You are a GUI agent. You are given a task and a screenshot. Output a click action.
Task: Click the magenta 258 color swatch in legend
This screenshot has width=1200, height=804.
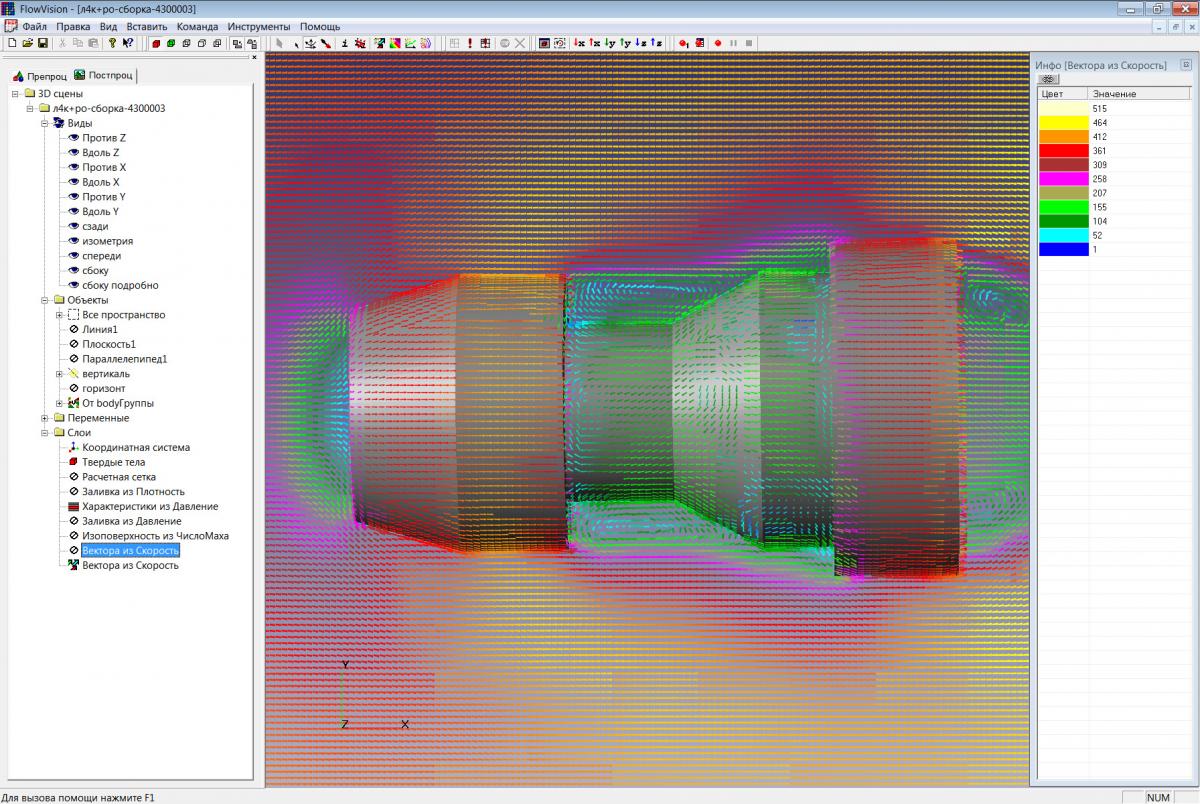1061,178
